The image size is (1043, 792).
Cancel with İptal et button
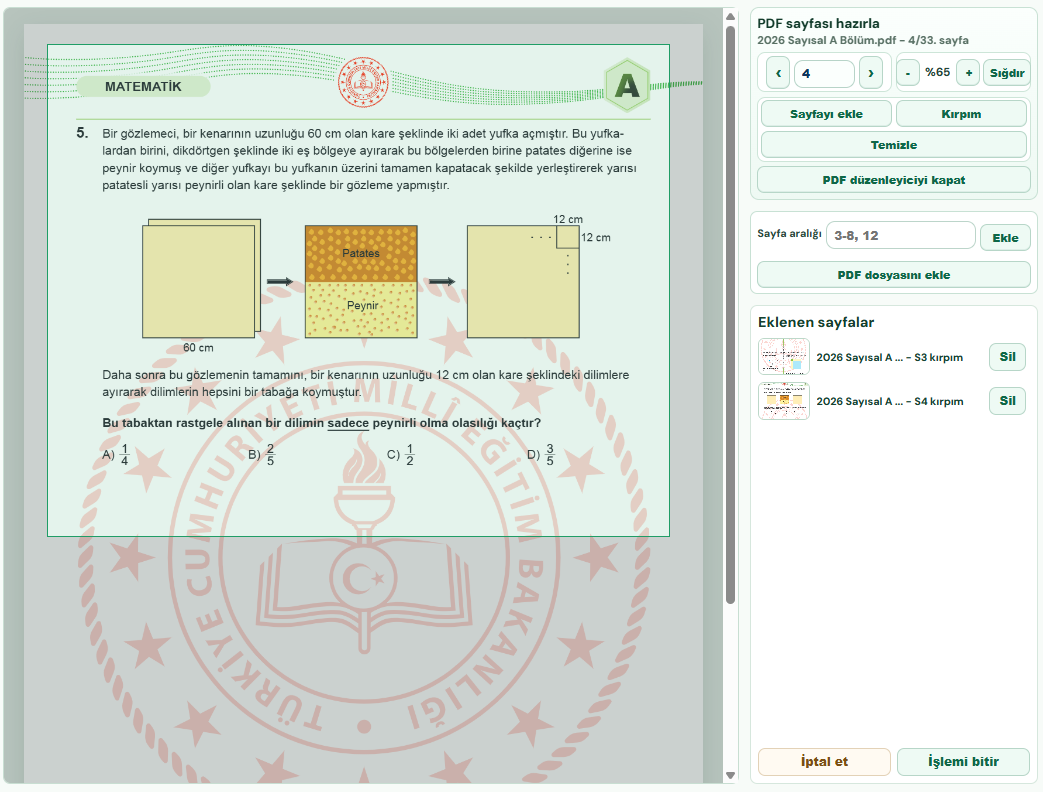[x=824, y=761]
